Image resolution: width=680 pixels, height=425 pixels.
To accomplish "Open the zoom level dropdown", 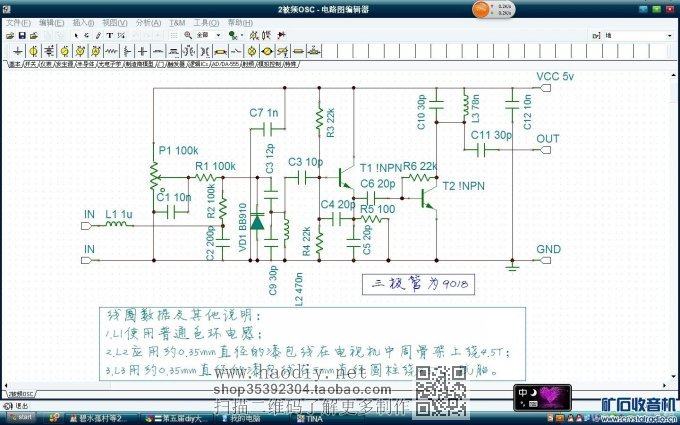I will 219,35.
